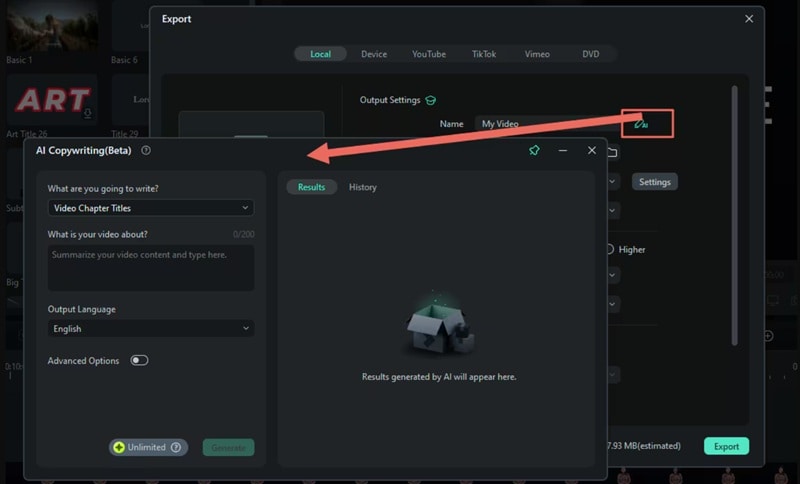
Task: Toggle Advanced Options switch
Action: click(x=139, y=361)
